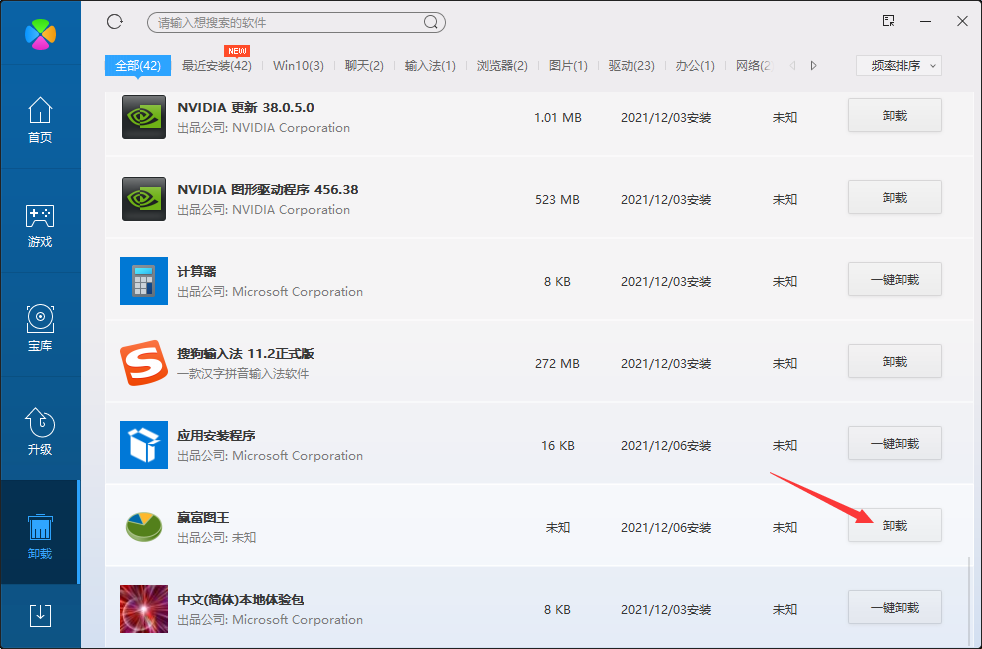
Task: Click the 523 MB size value
Action: [557, 200]
